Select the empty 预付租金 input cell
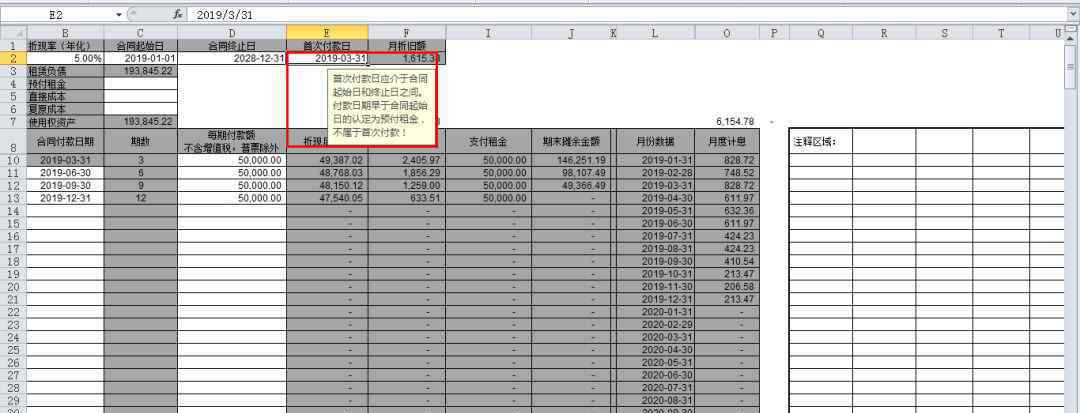This screenshot has height=413, width=1080. coord(140,84)
